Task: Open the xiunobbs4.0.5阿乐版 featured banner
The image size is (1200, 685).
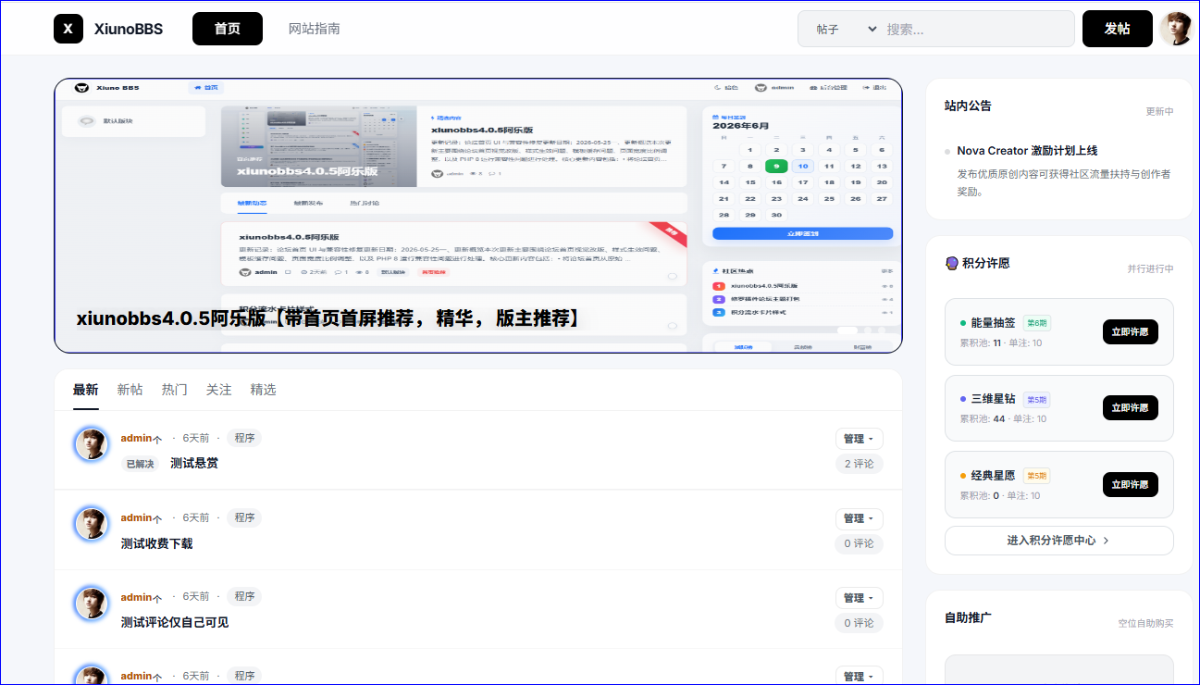Action: [478, 215]
